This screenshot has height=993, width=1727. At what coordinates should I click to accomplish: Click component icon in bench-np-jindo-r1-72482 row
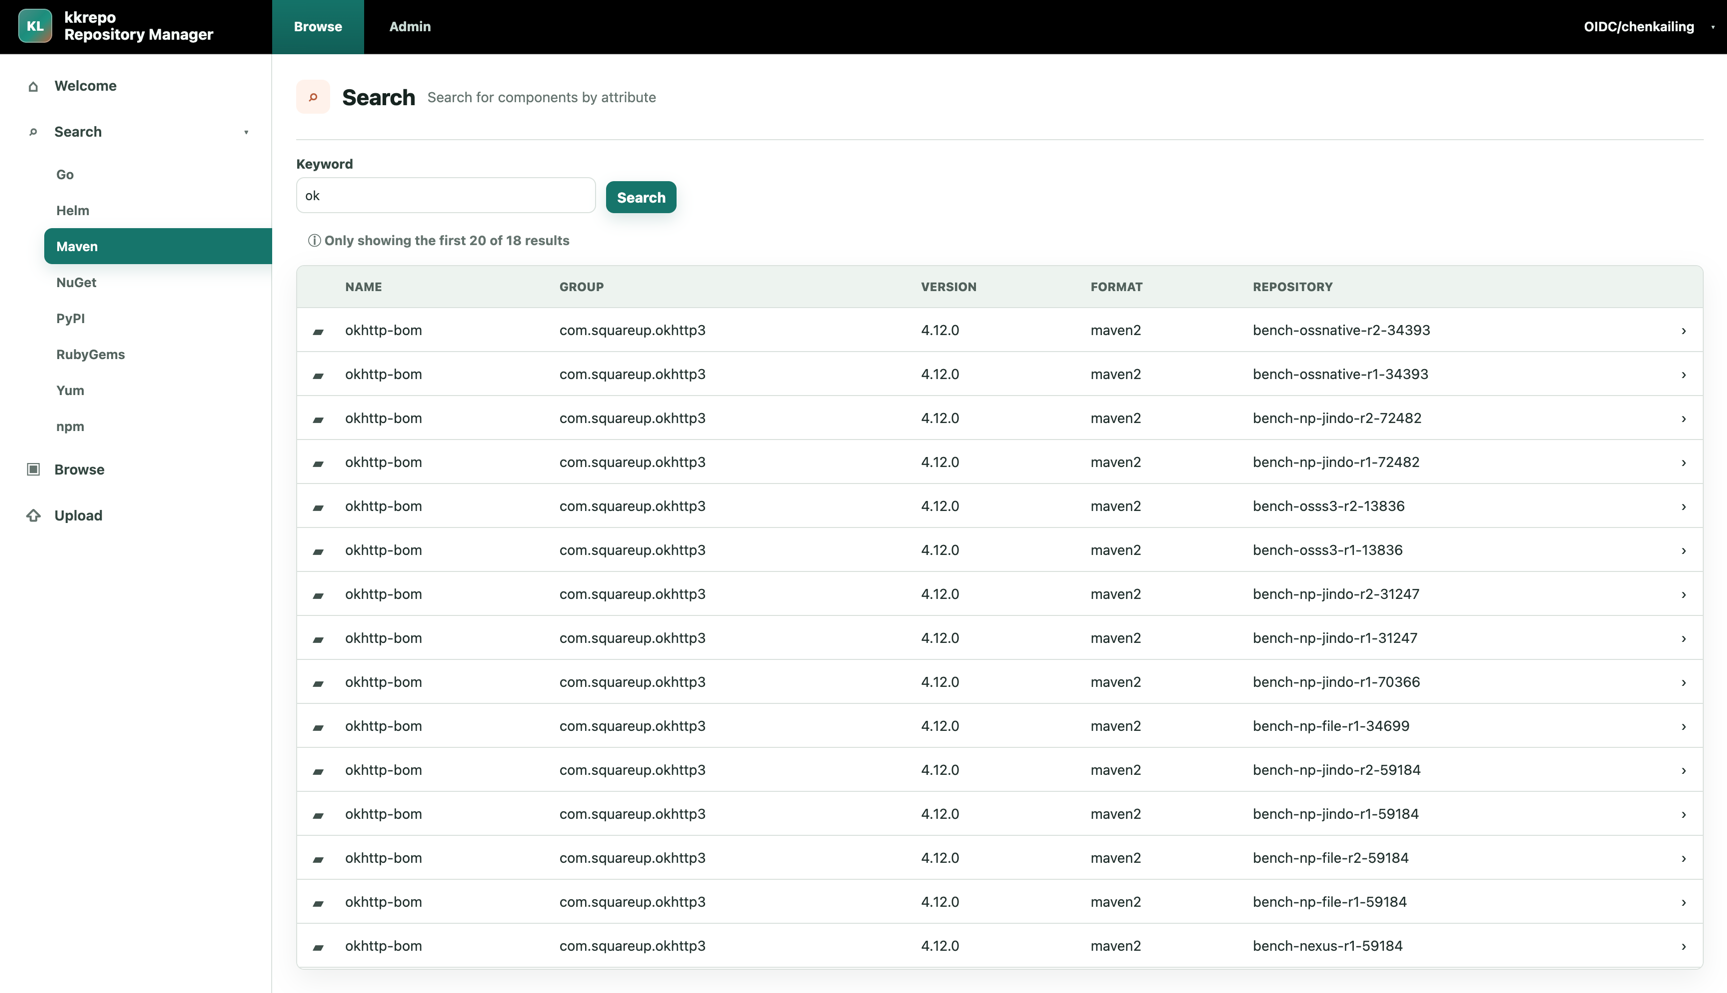coord(318,463)
